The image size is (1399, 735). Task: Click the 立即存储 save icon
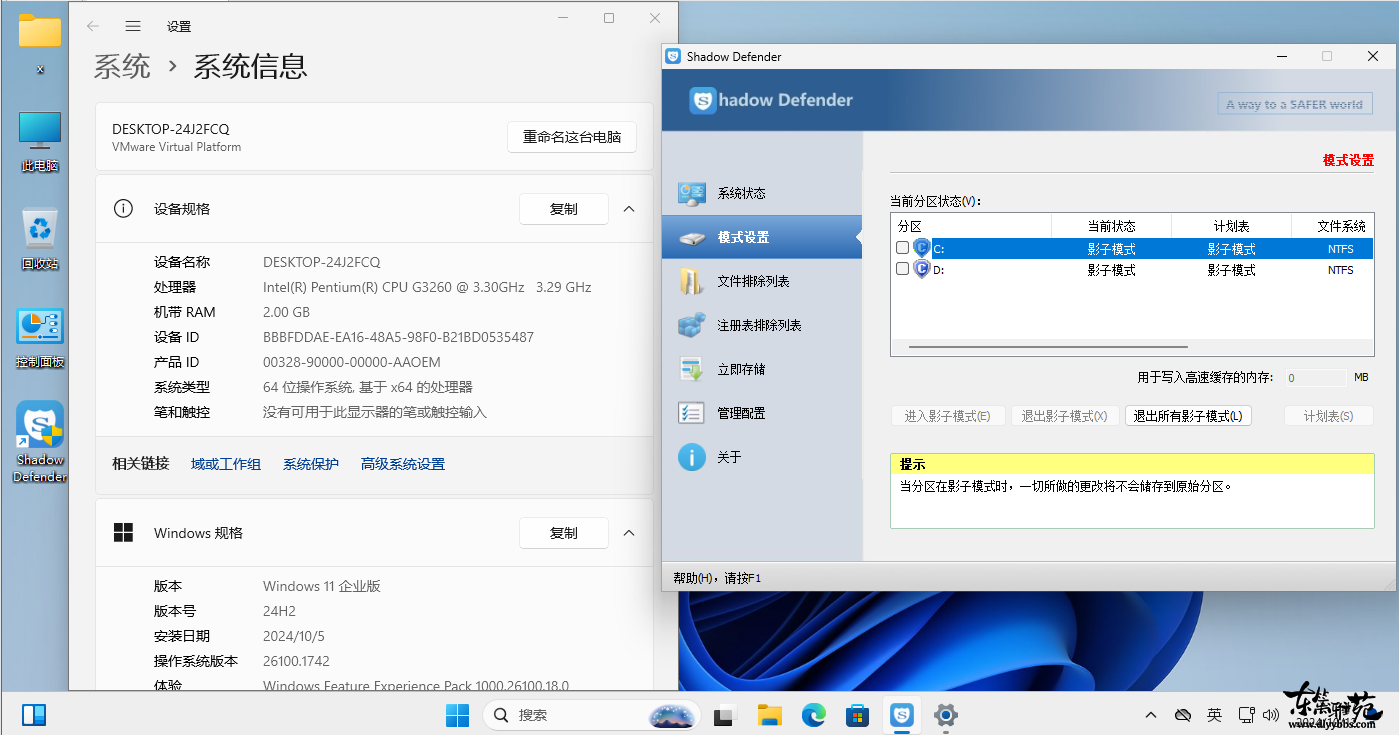click(692, 369)
